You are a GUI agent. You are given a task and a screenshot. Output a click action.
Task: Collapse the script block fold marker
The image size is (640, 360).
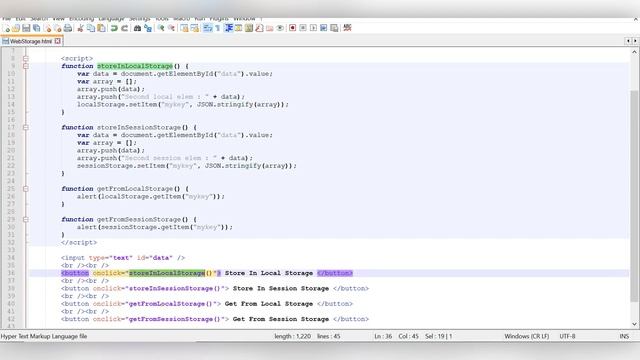click(26, 58)
